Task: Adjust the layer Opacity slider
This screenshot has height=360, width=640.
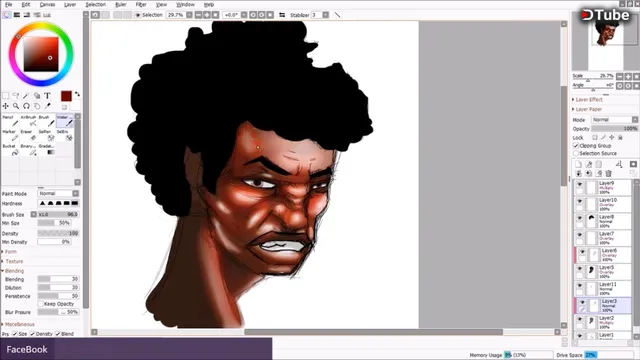Action: coord(615,129)
